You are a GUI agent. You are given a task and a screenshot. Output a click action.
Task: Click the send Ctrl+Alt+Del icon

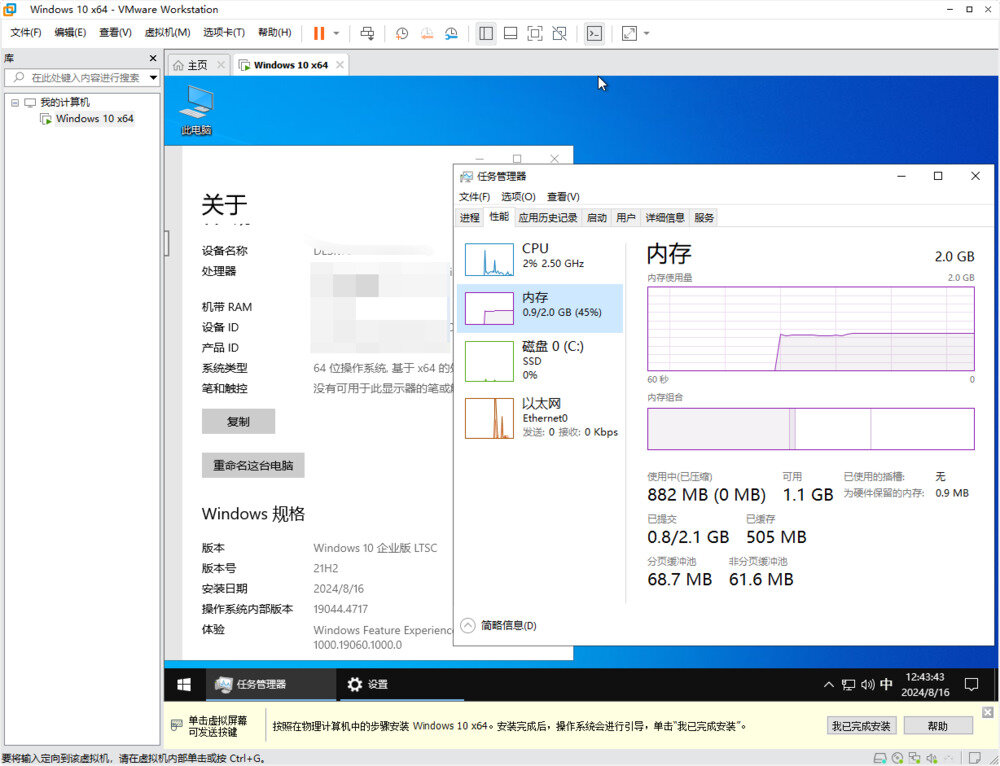368,33
